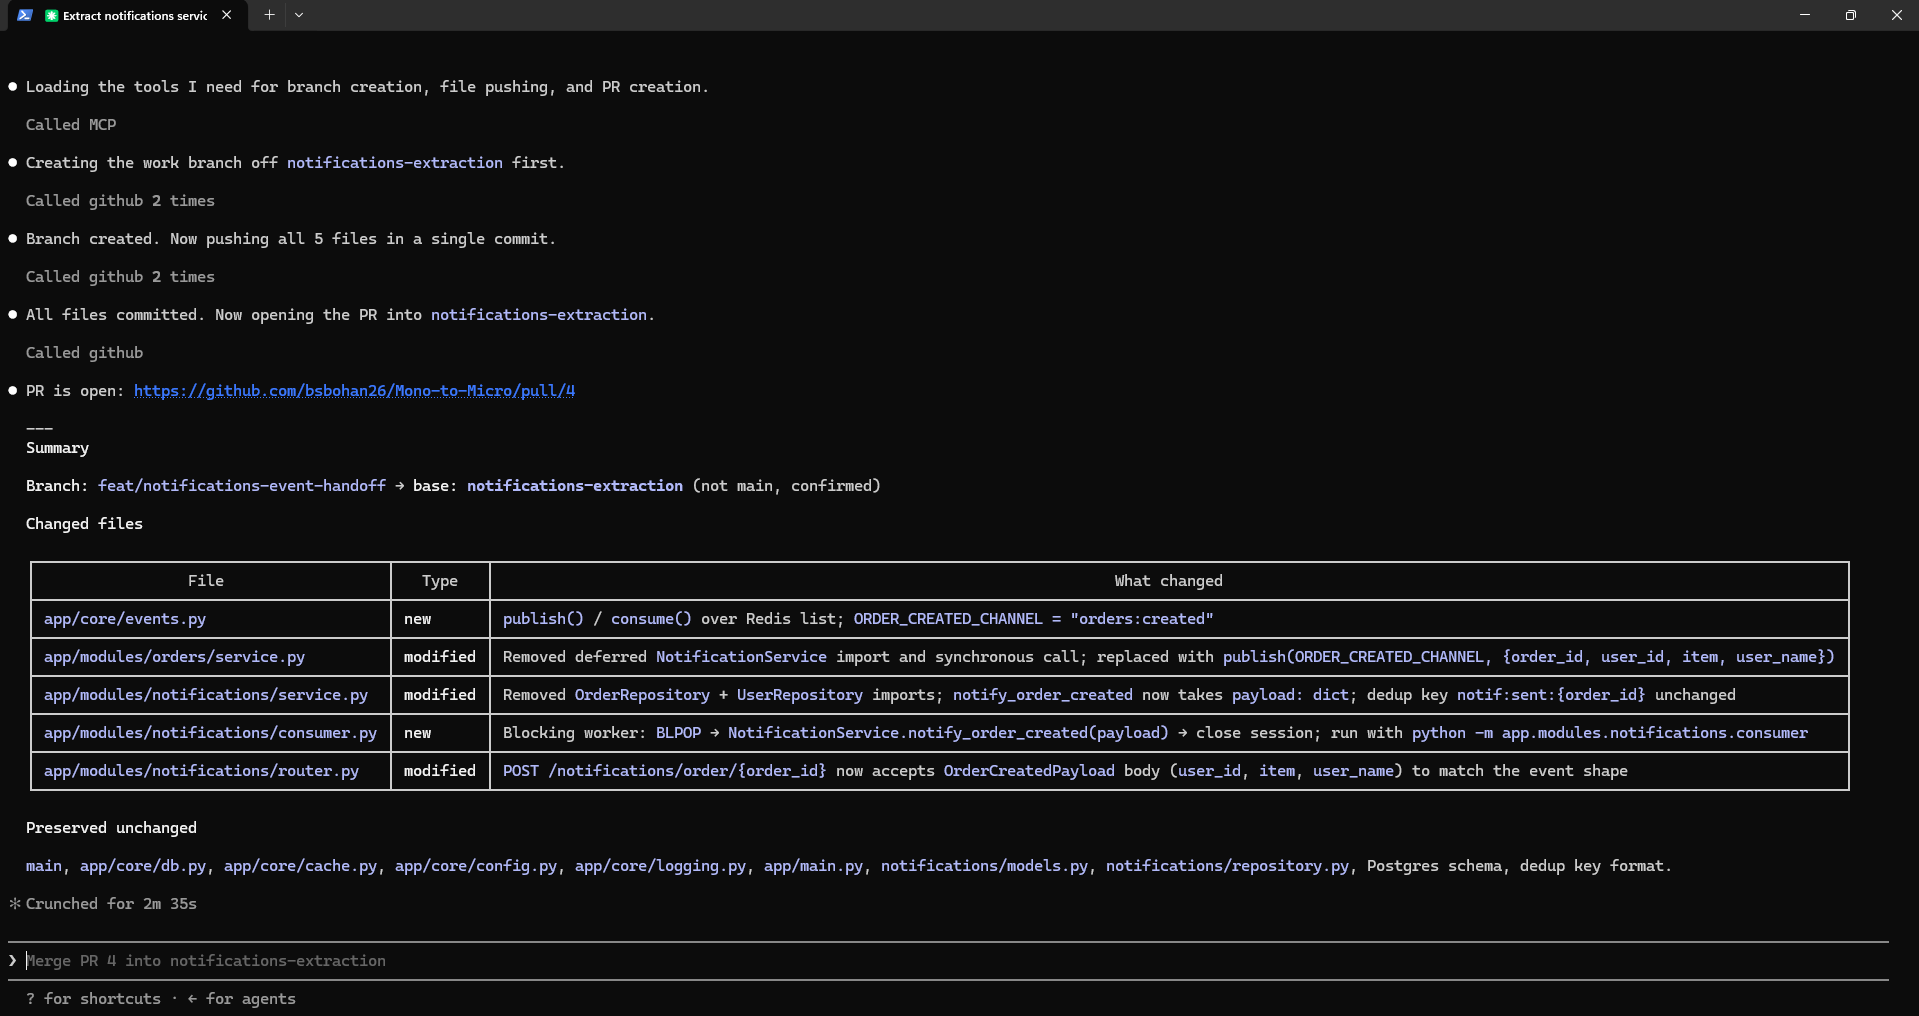This screenshot has height=1016, width=1919.
Task: Open the GitHub pull/4 PR link
Action: (354, 391)
